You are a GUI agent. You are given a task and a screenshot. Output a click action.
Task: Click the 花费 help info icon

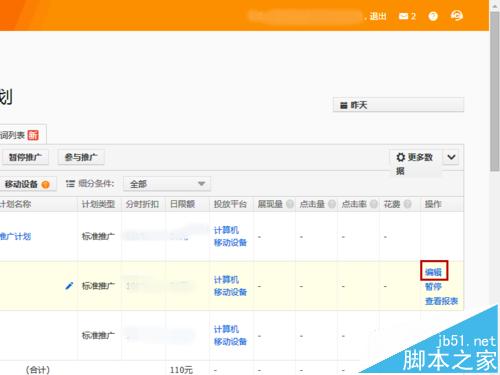[x=407, y=204]
